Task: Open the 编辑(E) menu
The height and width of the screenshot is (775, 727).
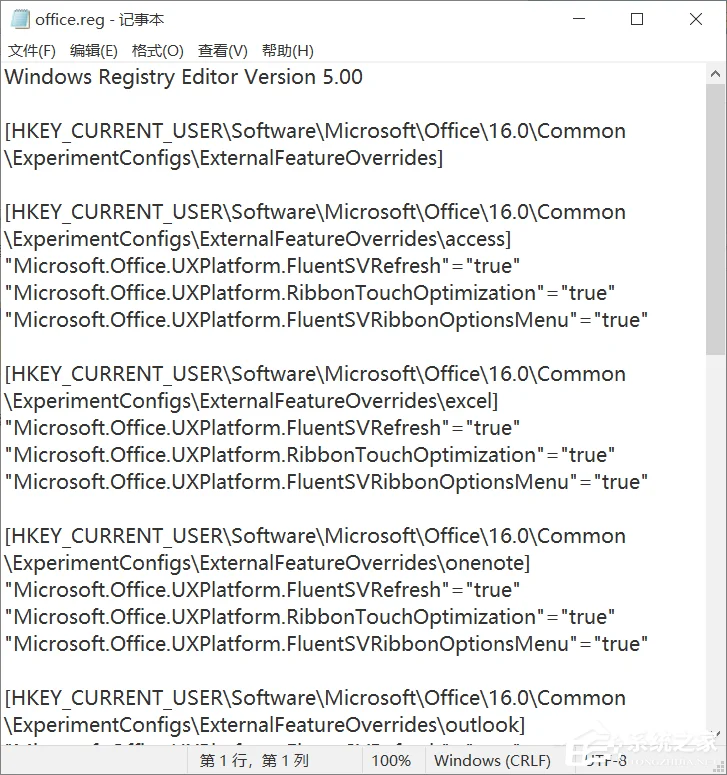Action: coord(94,50)
